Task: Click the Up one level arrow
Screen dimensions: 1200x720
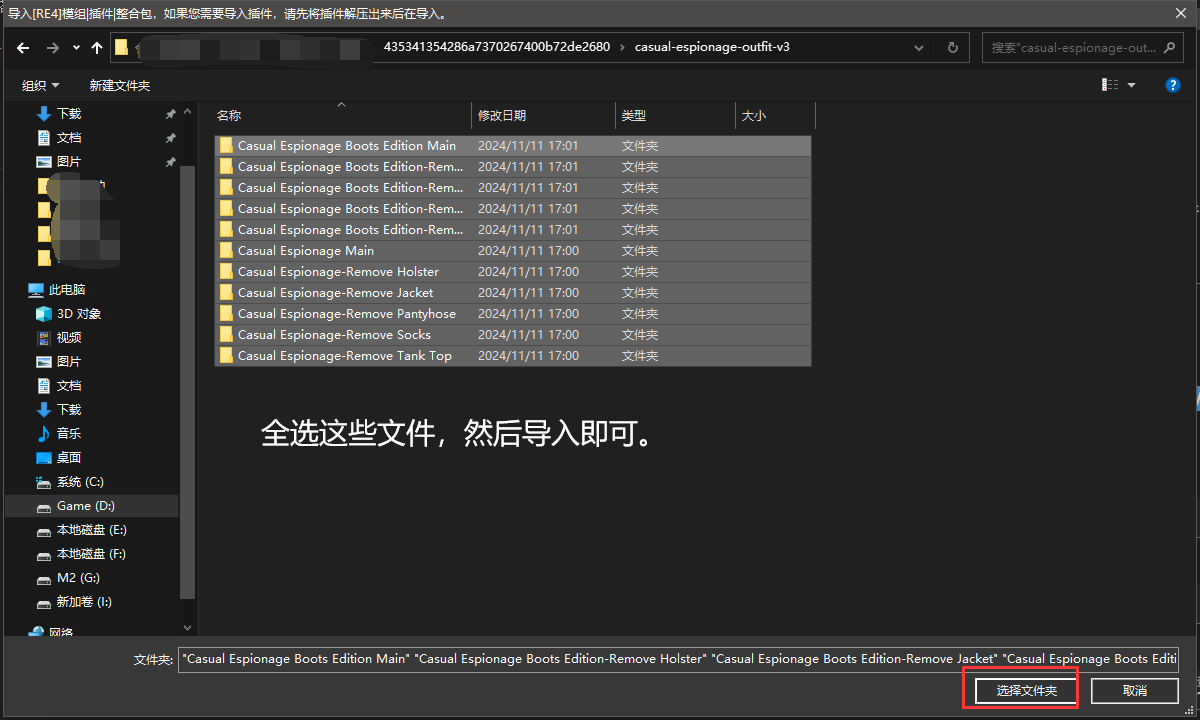Action: tap(97, 47)
